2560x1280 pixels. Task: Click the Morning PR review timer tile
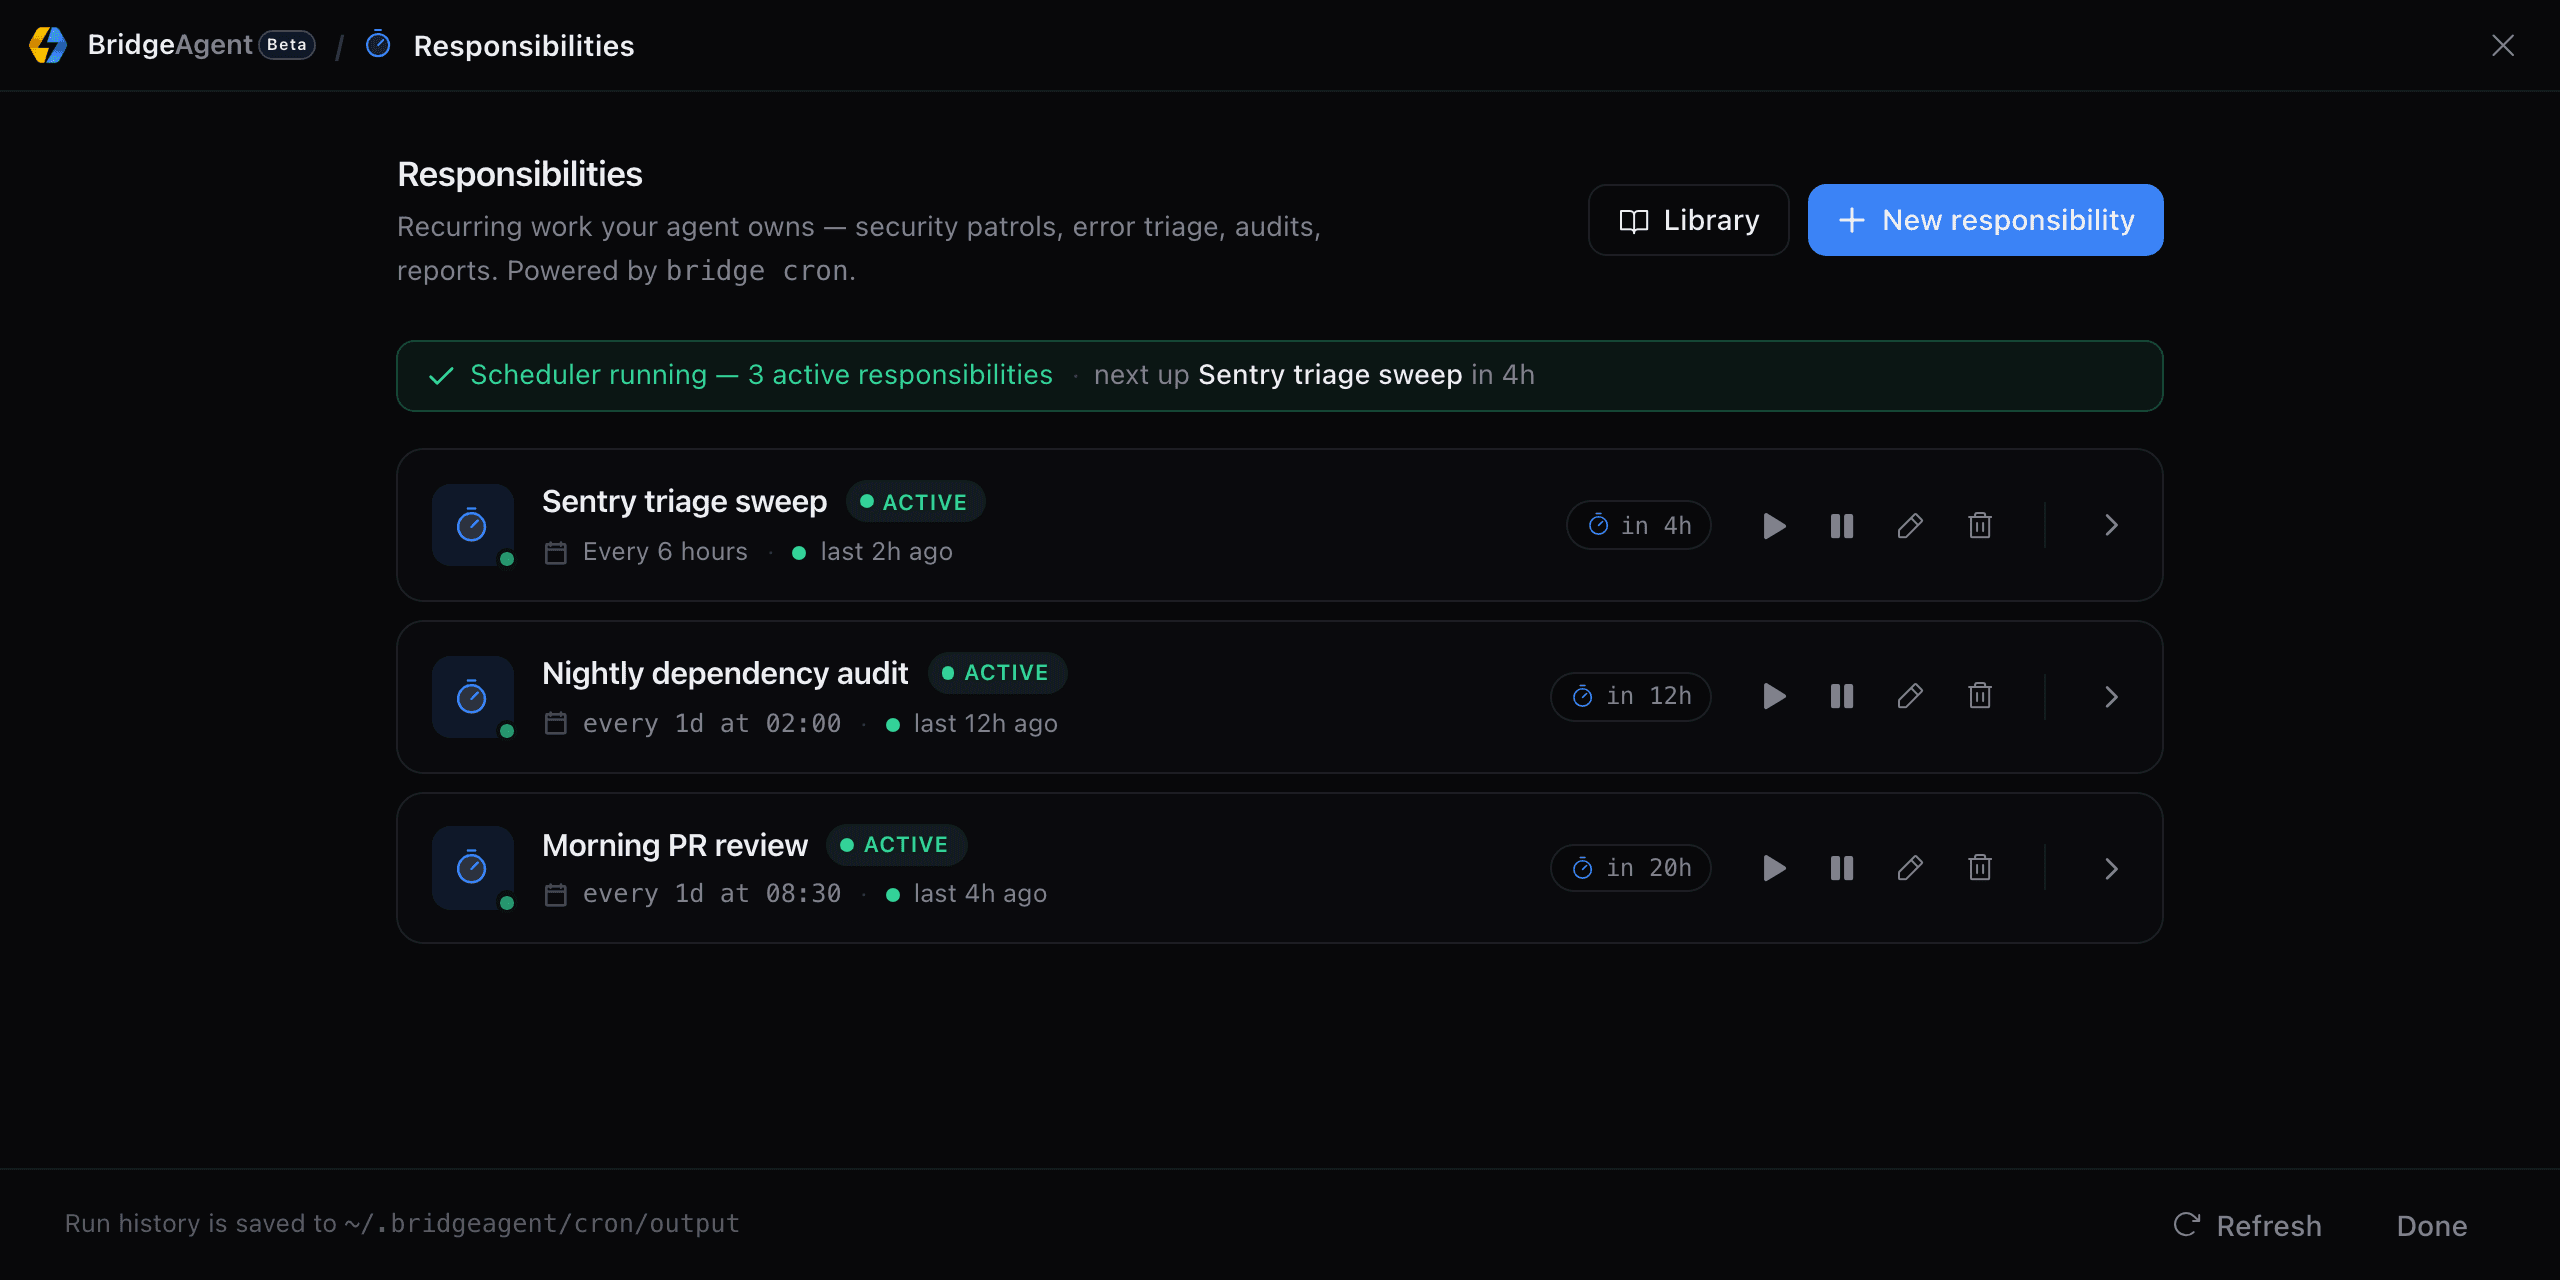click(x=473, y=867)
